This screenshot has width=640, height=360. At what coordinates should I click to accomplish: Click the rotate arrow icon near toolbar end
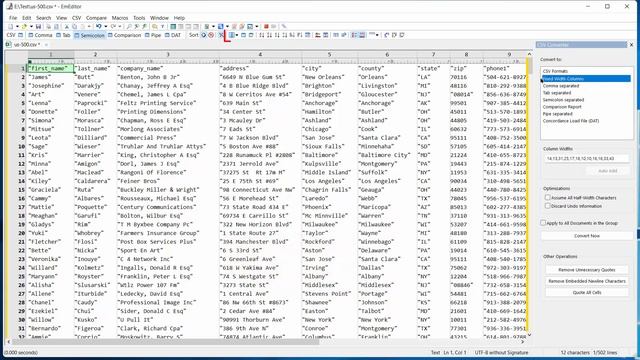pyautogui.click(x=387, y=35)
